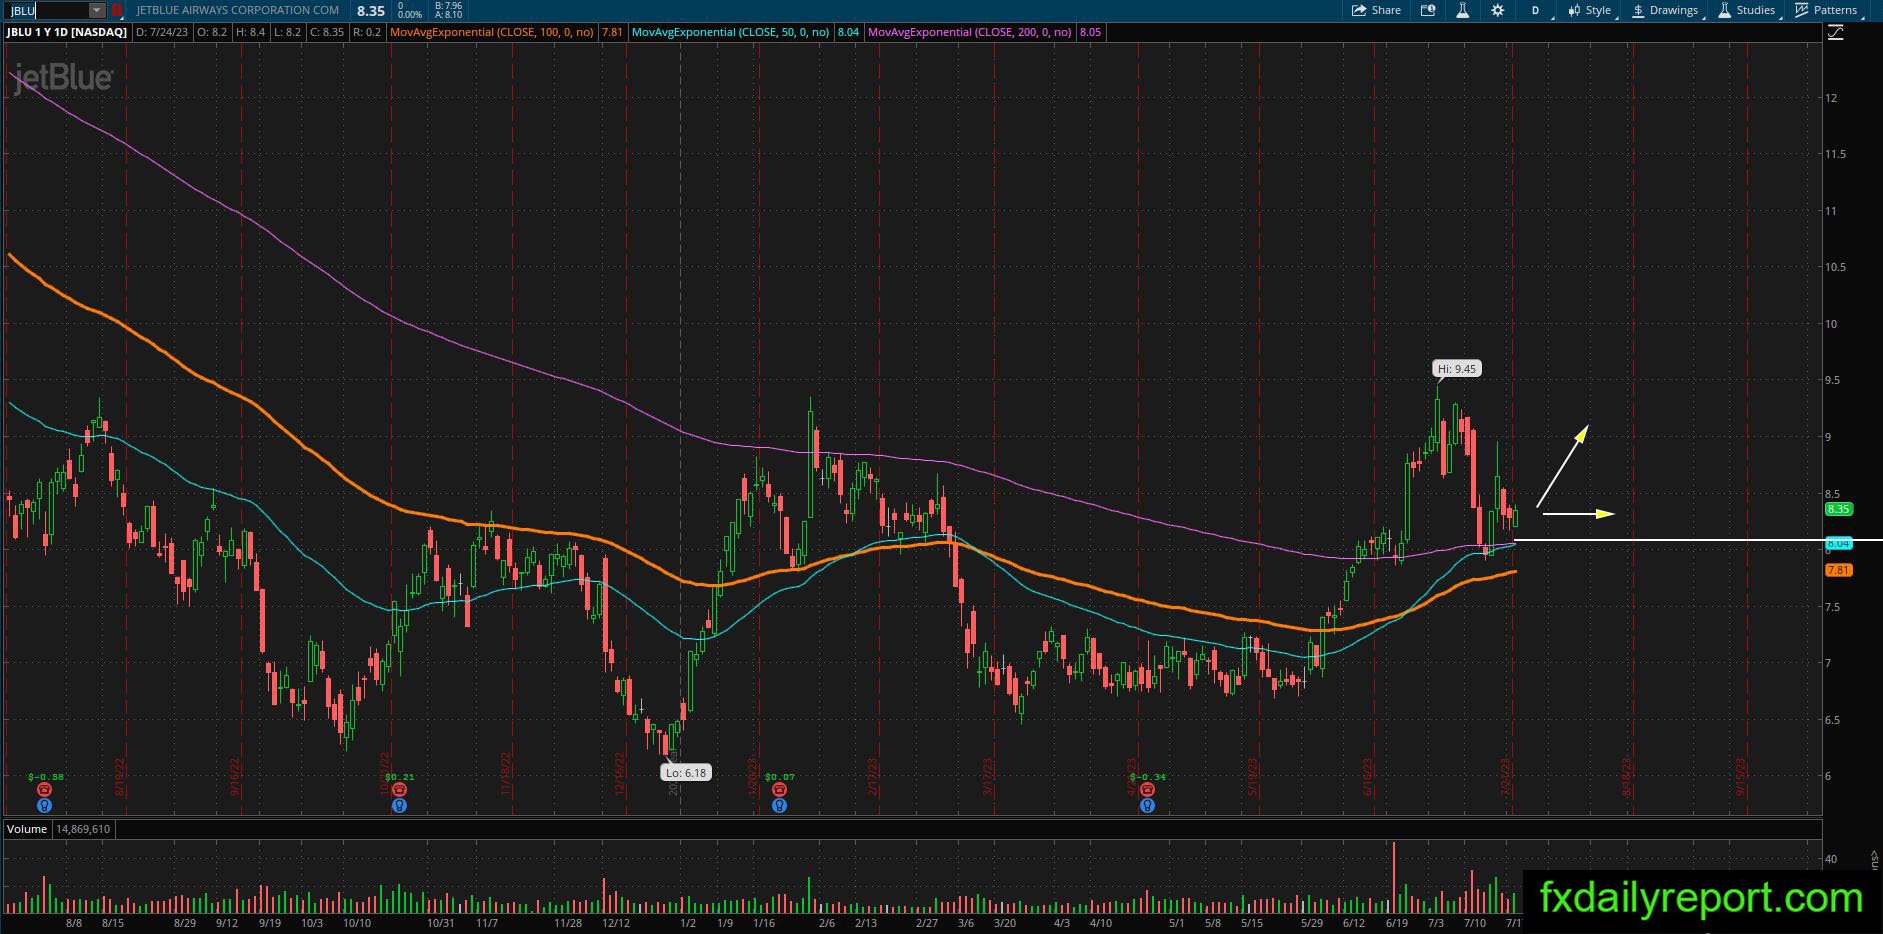Click the JETBLUE AIRWAYS CORPORATION COM title
Image resolution: width=1883 pixels, height=934 pixels.
click(x=238, y=10)
